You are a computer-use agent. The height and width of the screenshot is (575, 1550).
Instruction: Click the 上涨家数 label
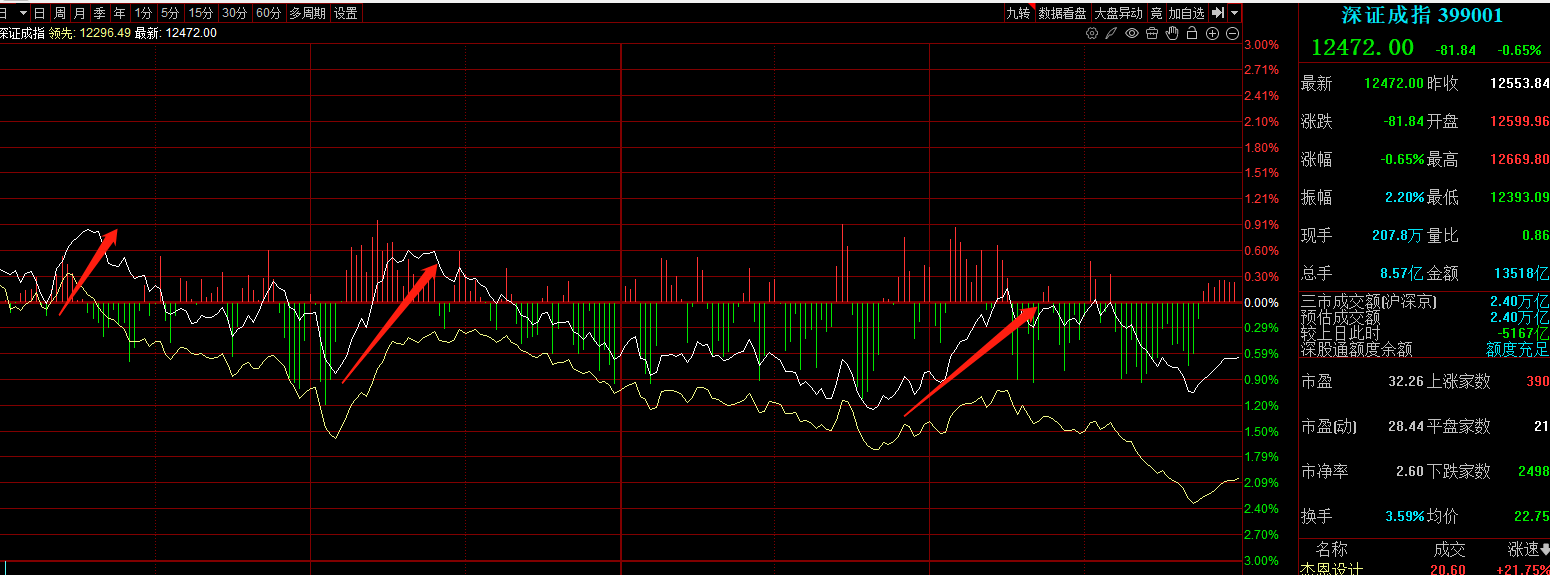click(1458, 381)
